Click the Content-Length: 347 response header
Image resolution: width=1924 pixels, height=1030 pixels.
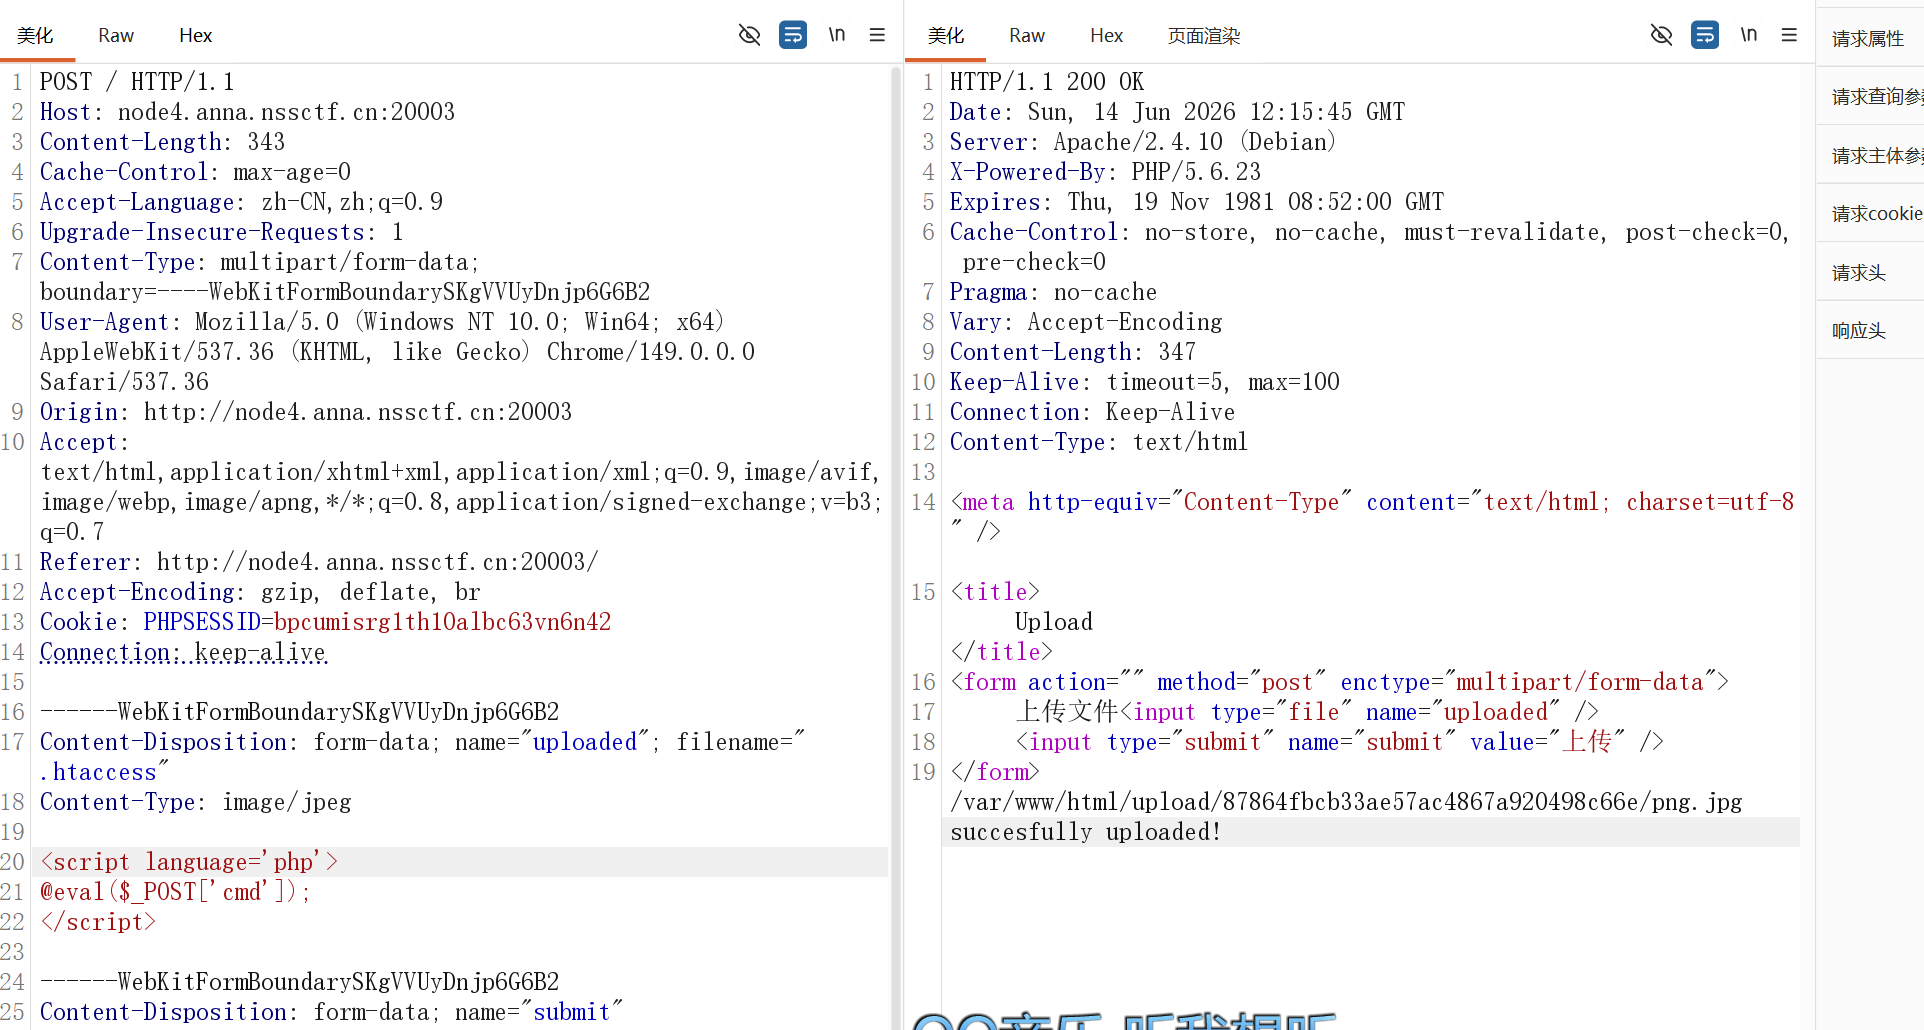[1073, 352]
